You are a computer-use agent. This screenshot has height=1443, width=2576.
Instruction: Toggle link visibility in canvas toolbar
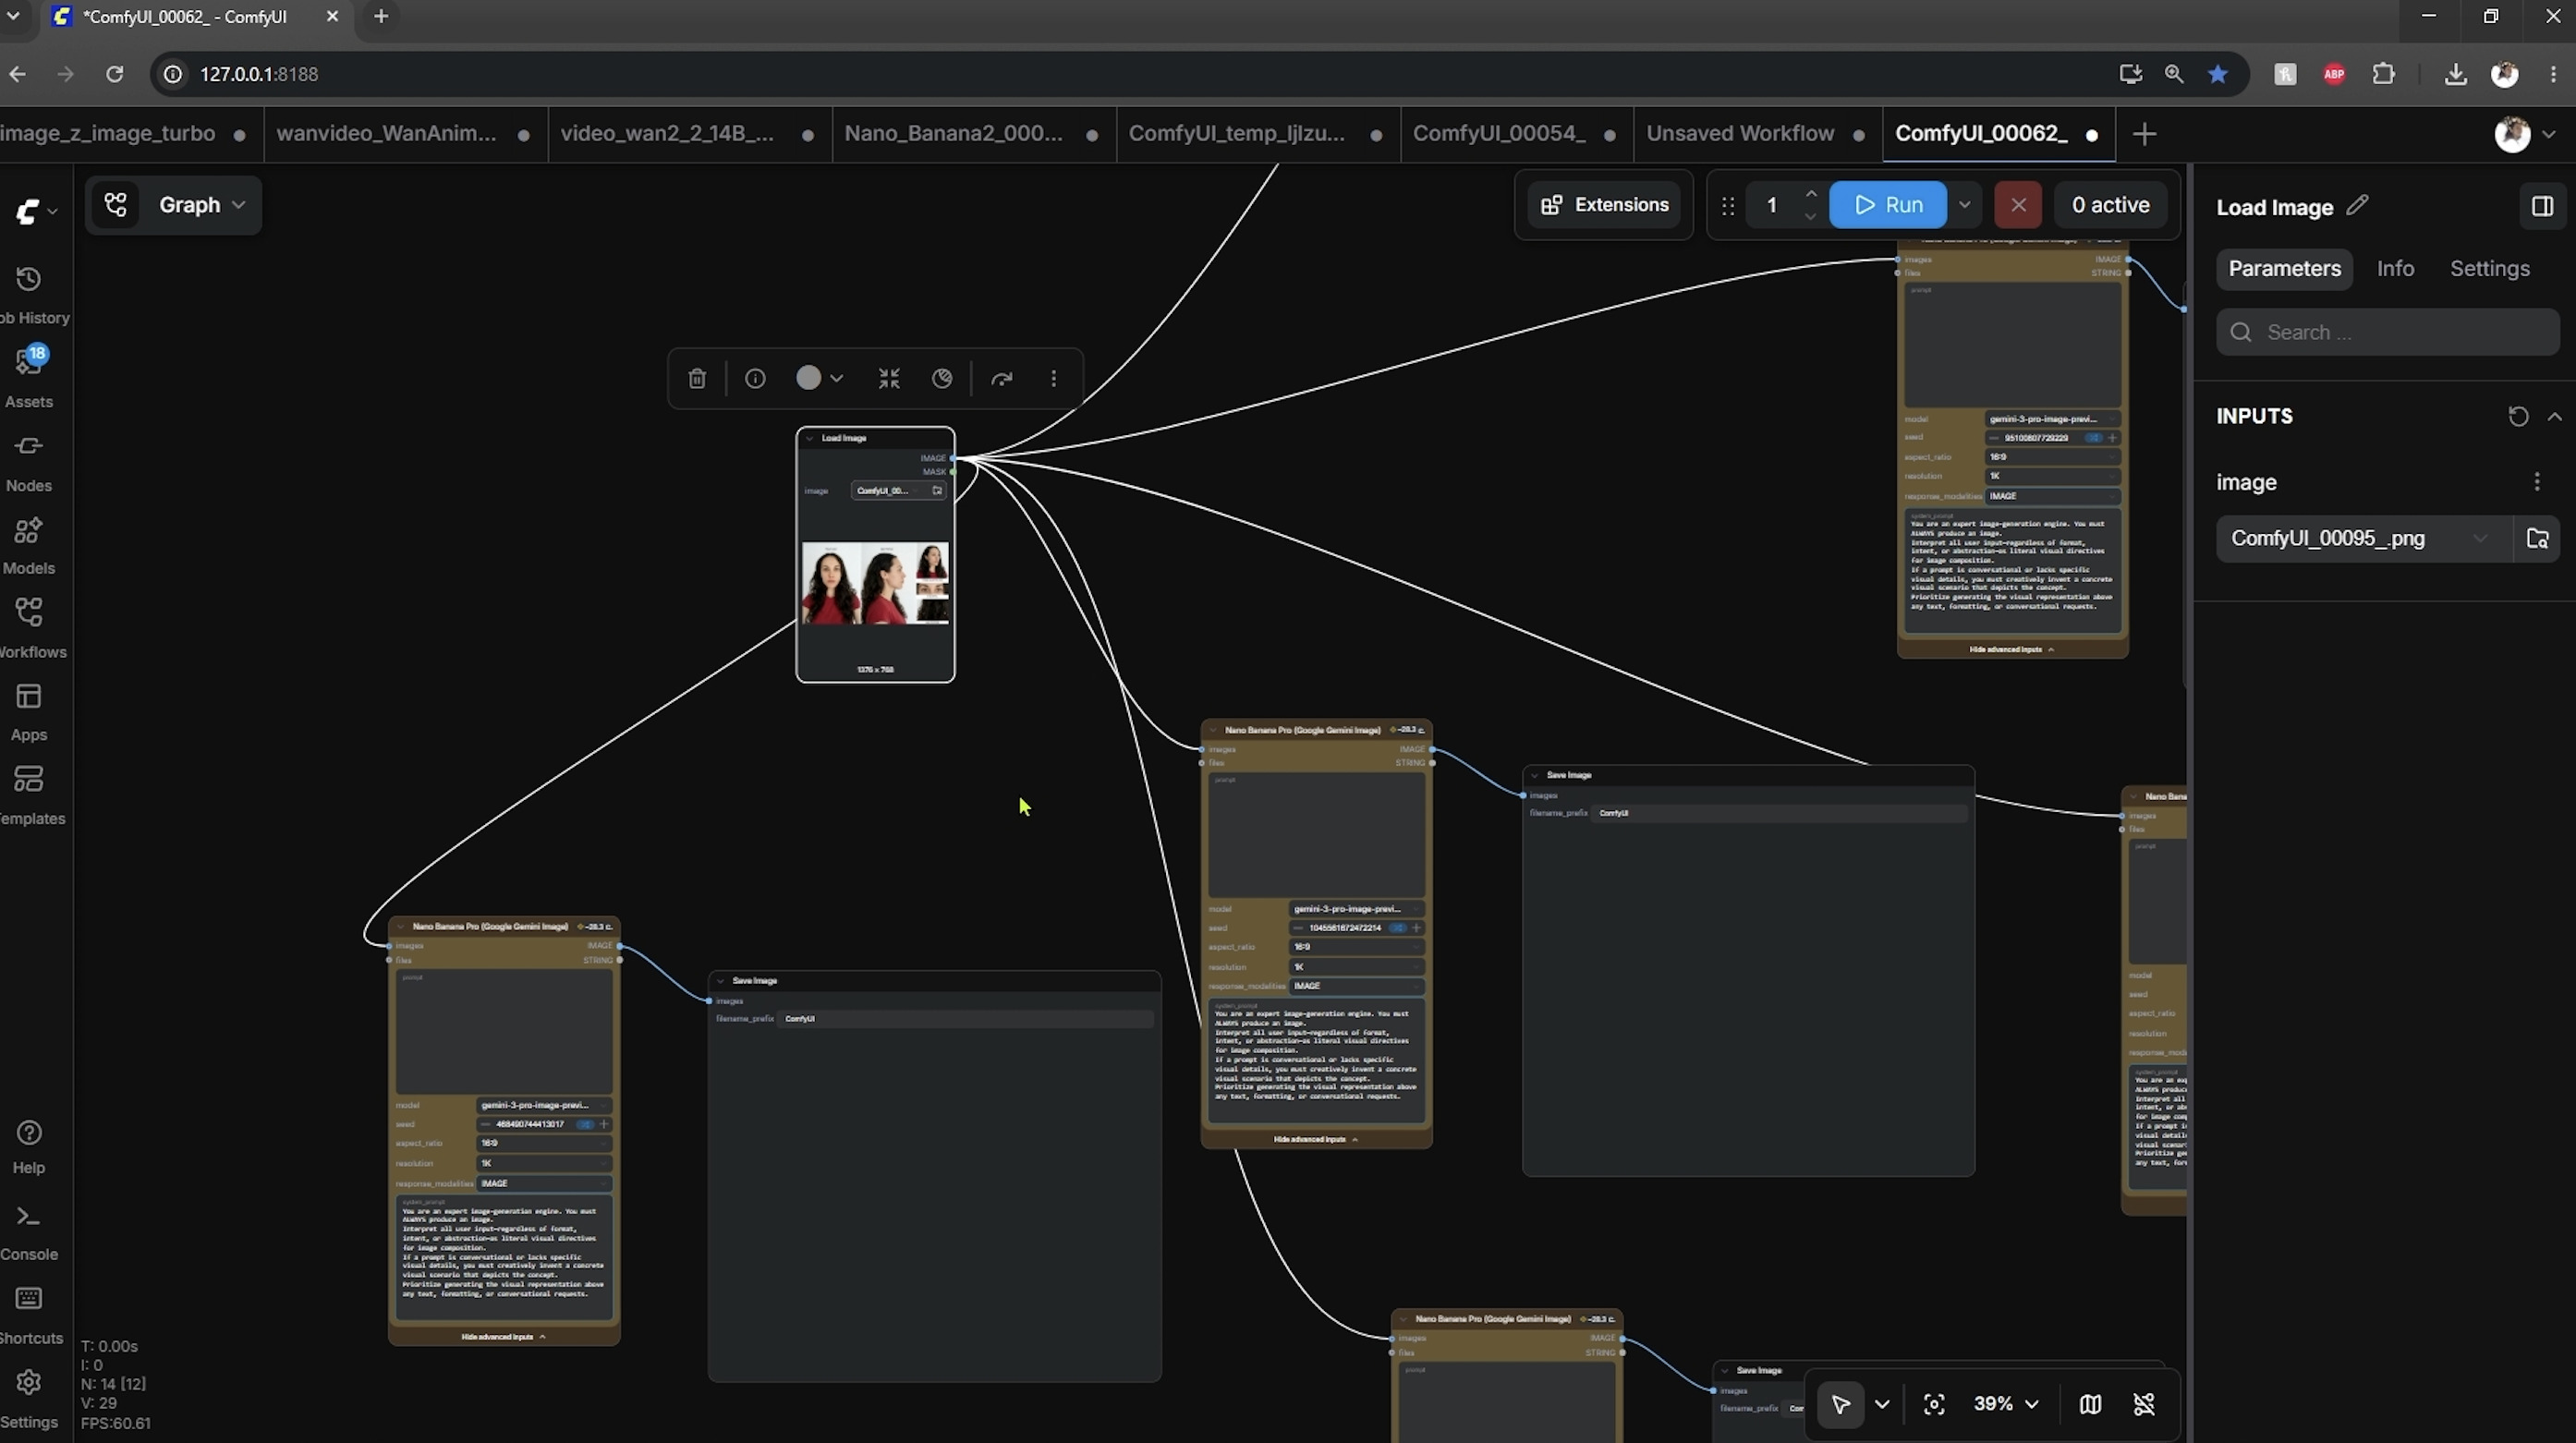pos(2144,1404)
